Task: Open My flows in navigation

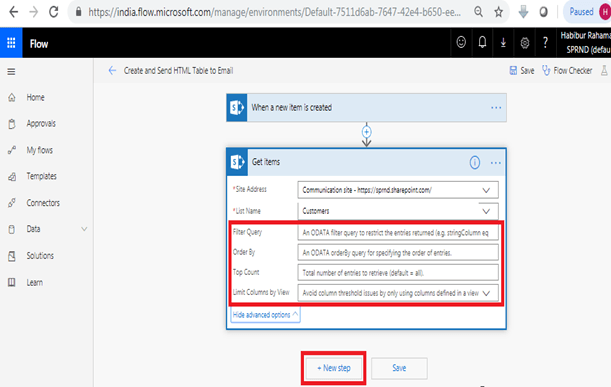Action: (x=39, y=150)
